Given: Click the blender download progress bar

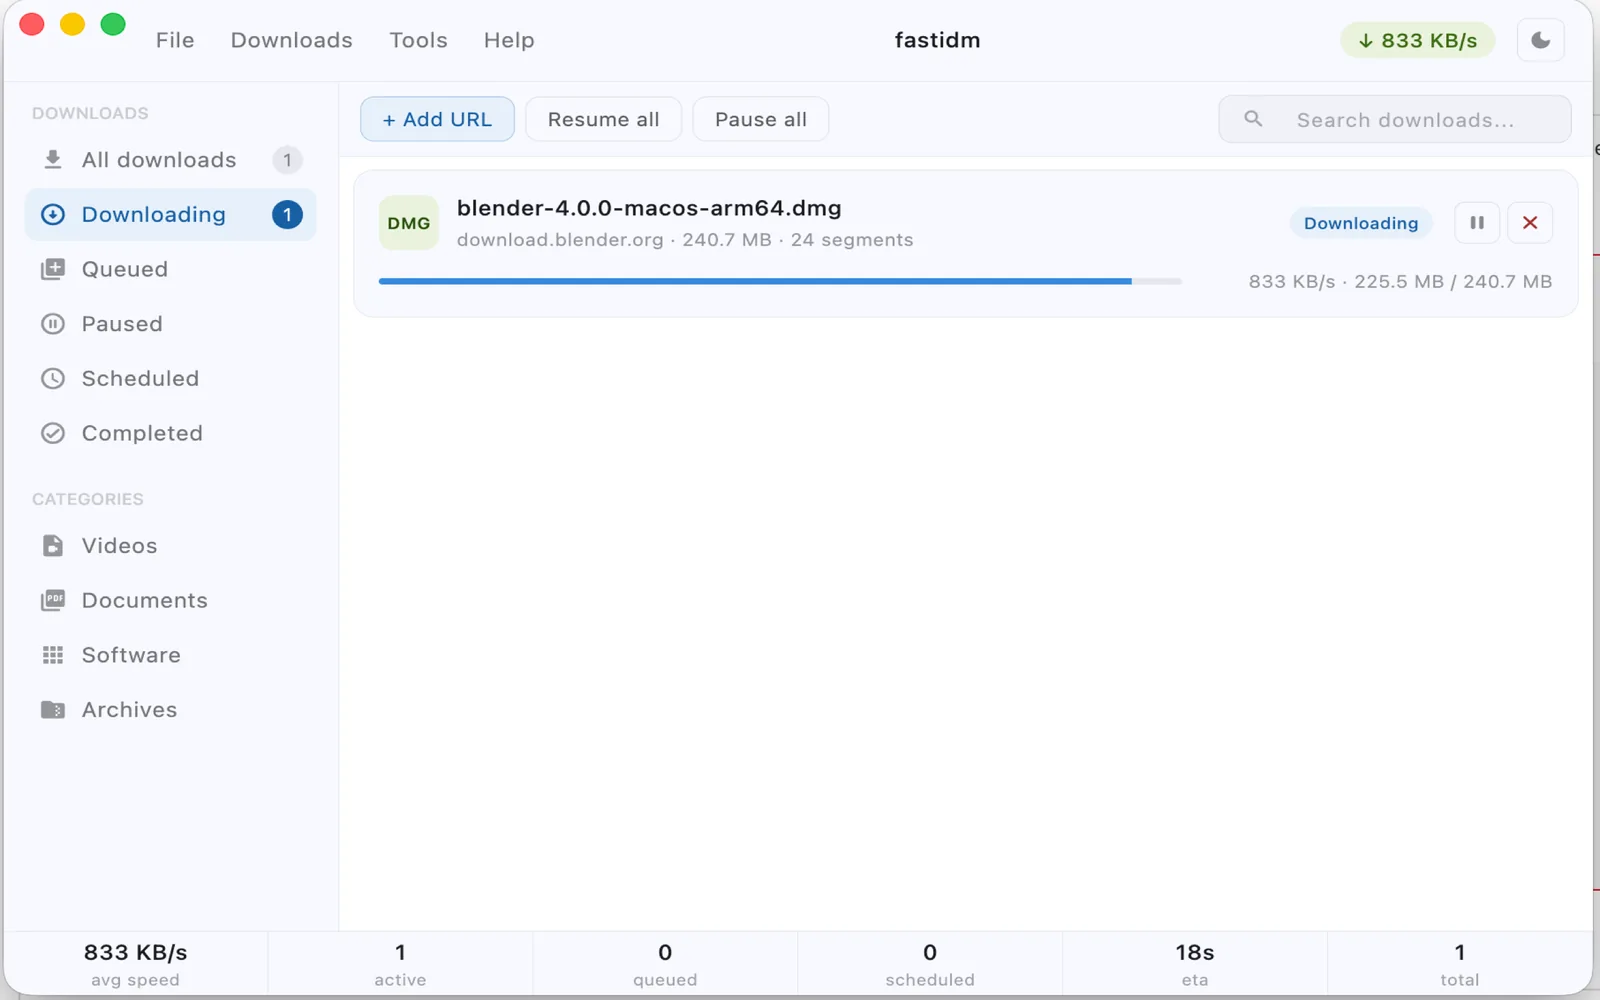Looking at the screenshot, I should tap(780, 282).
